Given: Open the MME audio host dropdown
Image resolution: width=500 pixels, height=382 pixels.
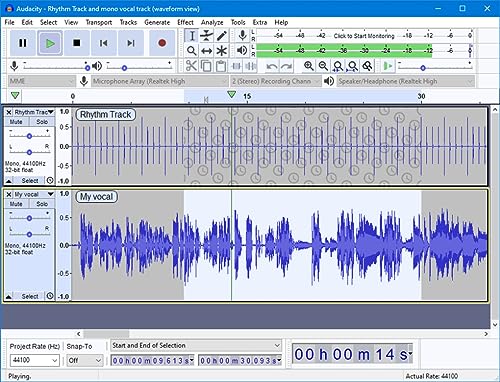Looking at the screenshot, I should (42, 81).
